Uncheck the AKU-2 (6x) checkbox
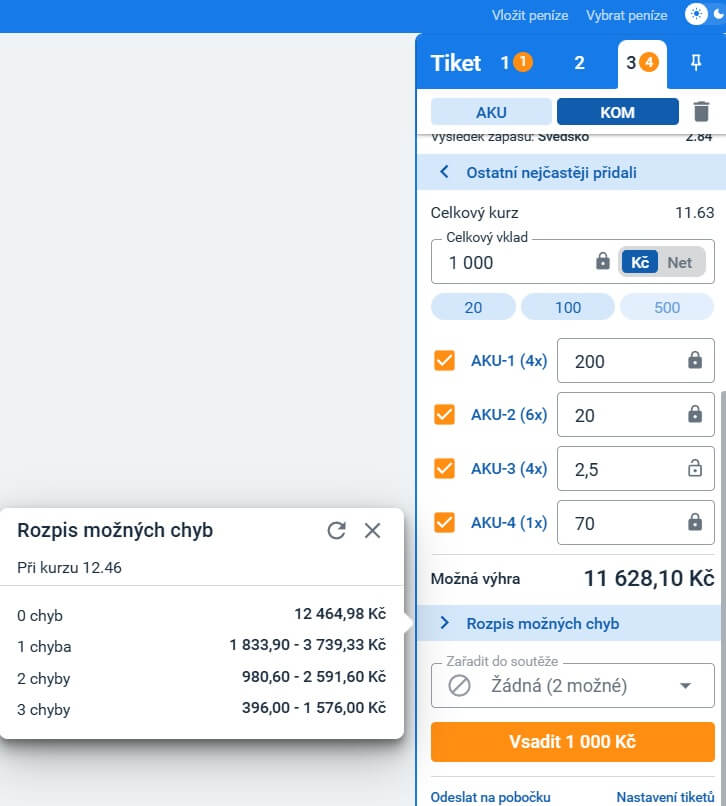Image resolution: width=726 pixels, height=806 pixels. point(444,414)
